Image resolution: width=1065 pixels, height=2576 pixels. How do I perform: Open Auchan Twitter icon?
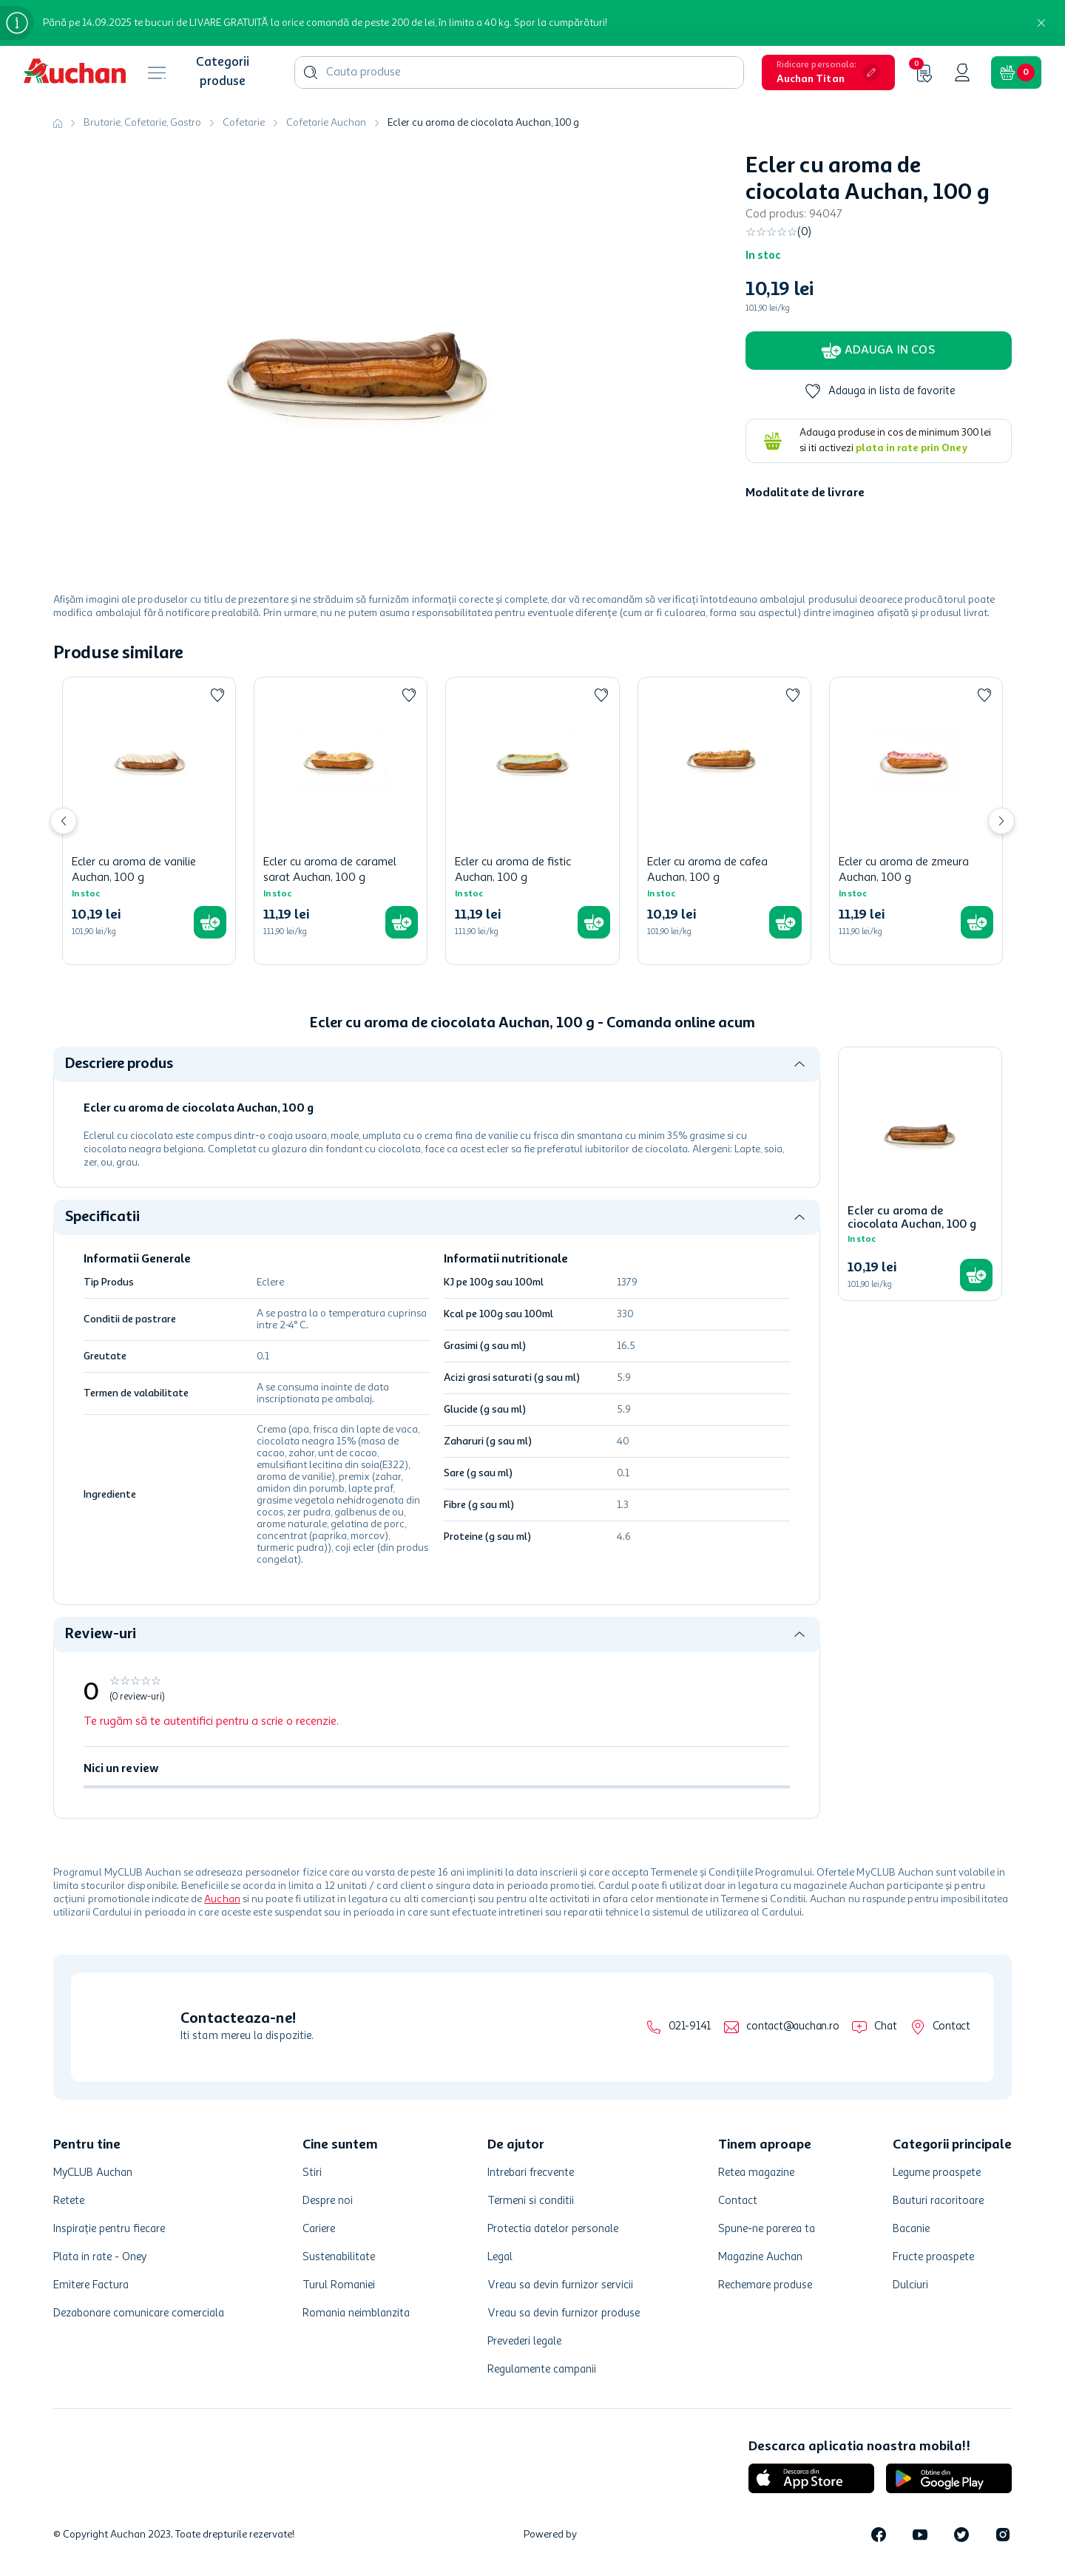coord(961,2534)
